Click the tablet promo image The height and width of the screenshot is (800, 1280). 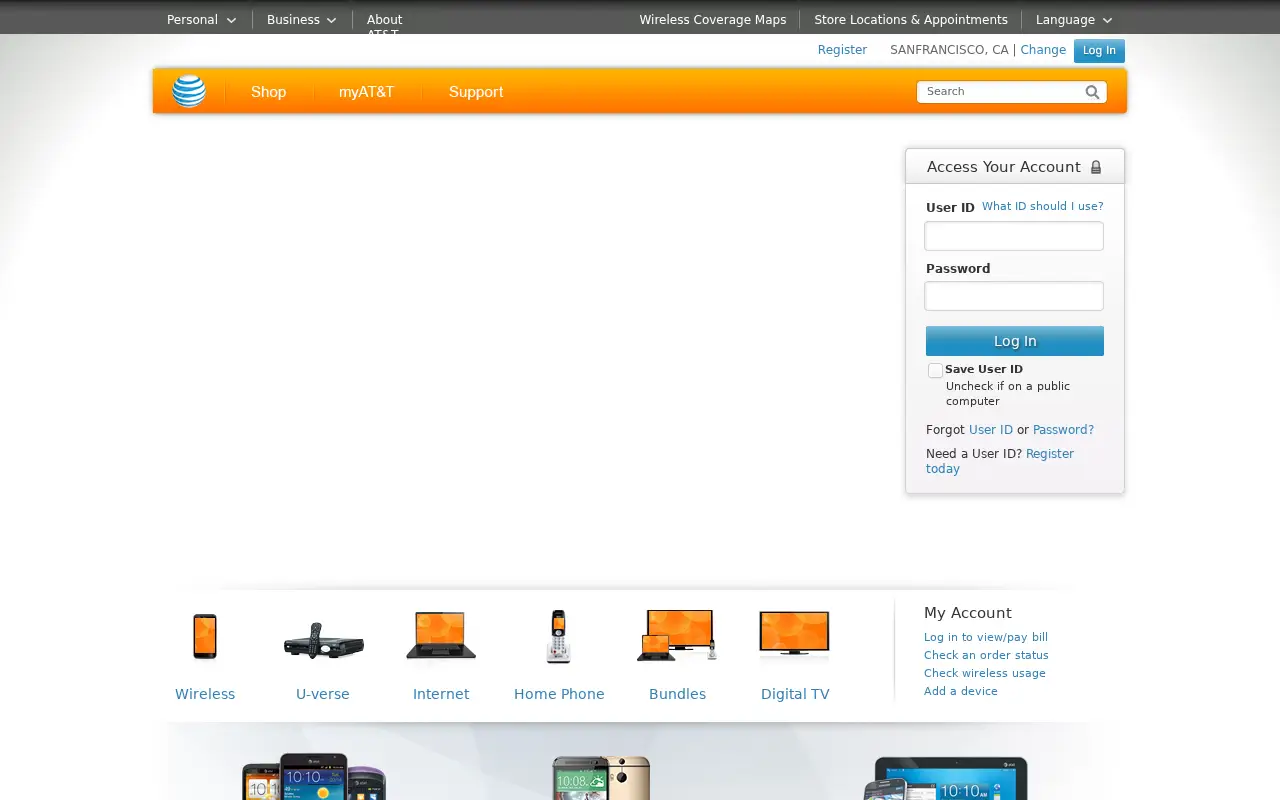point(946,778)
